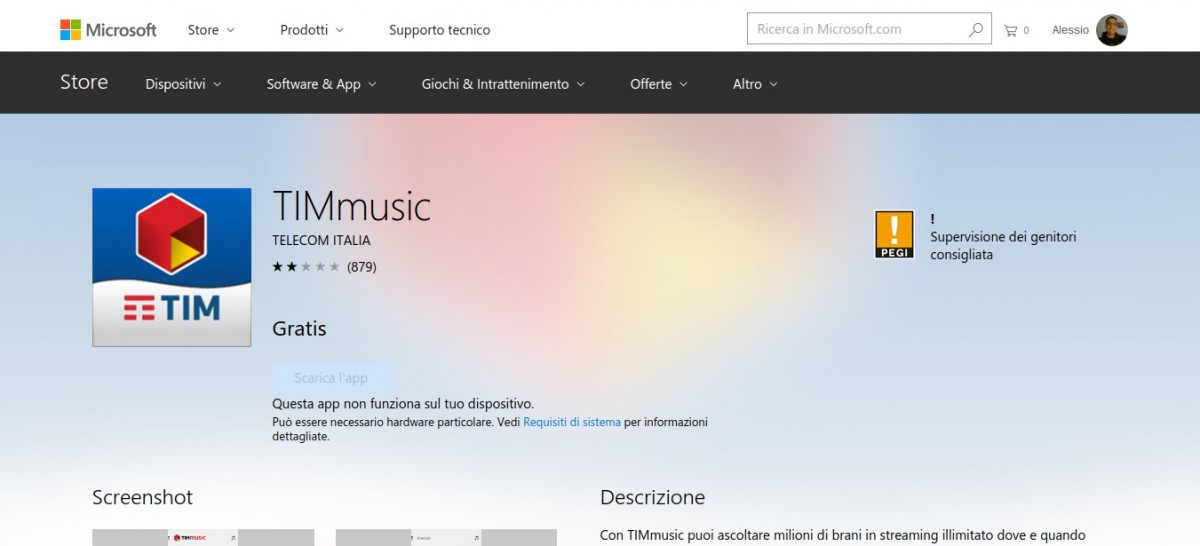Click the TELECOM ITALIA publisher name
The width and height of the screenshot is (1200, 546).
tap(321, 240)
